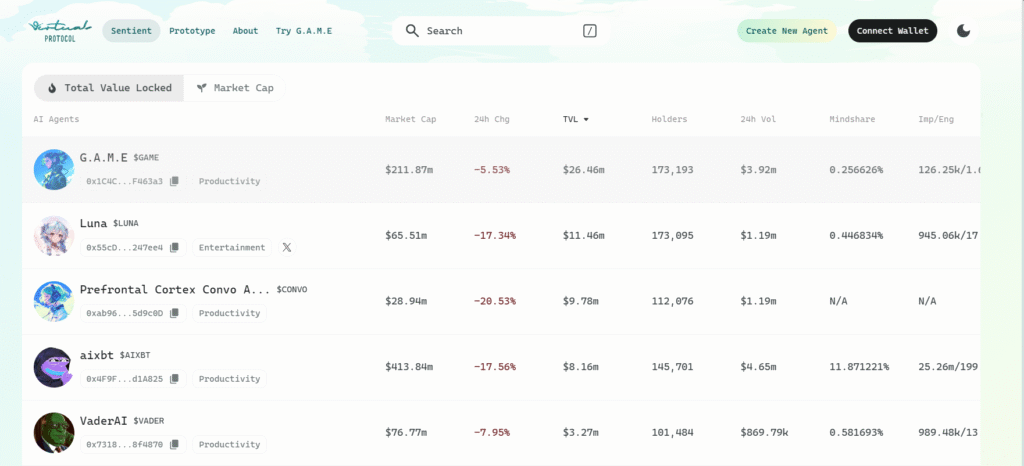The image size is (1024, 466).
Task: Focus the Search input field
Action: (501, 31)
